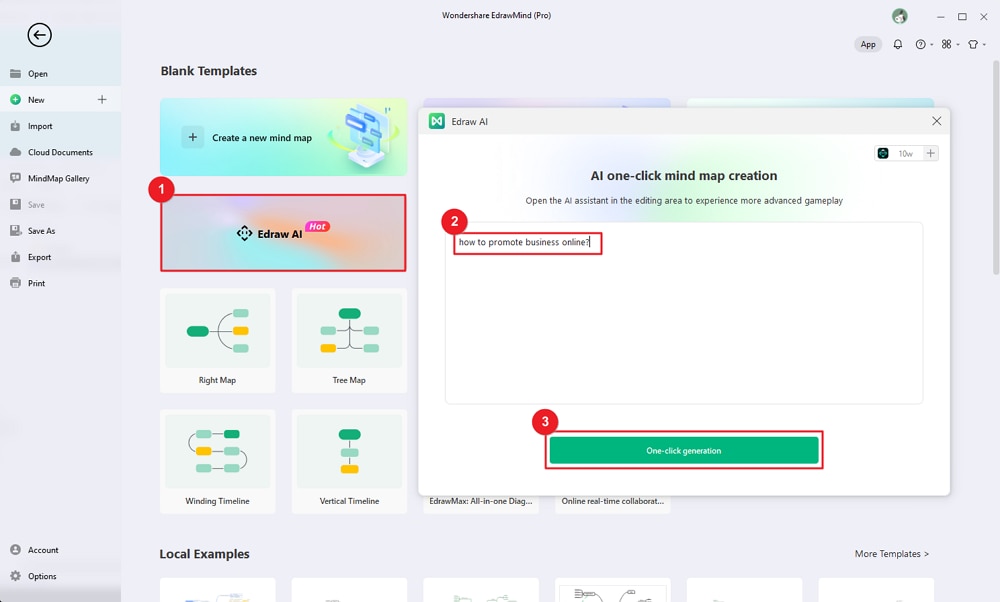Click the Edraw AI dialog logo icon
The height and width of the screenshot is (602, 1000).
(437, 121)
